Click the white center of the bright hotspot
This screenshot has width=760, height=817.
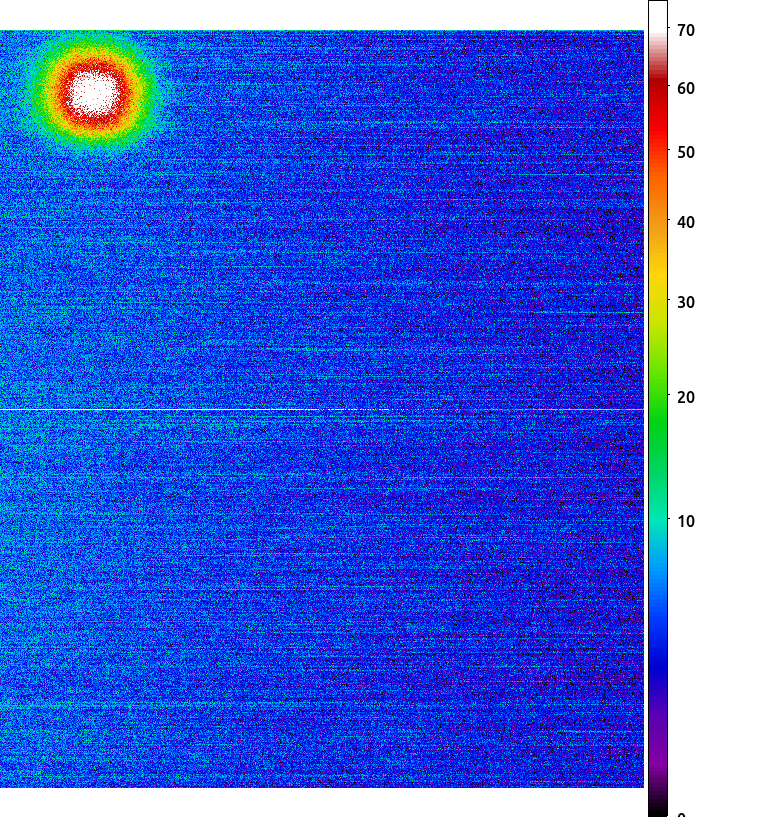tap(94, 93)
